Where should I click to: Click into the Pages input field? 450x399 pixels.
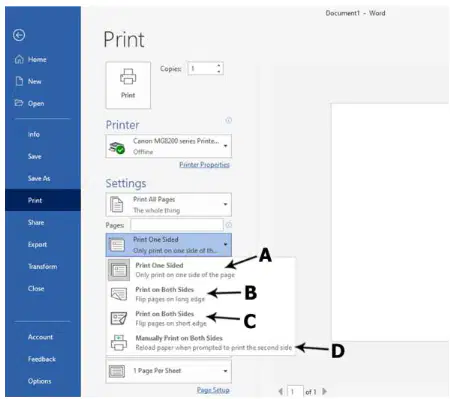pyautogui.click(x=177, y=225)
